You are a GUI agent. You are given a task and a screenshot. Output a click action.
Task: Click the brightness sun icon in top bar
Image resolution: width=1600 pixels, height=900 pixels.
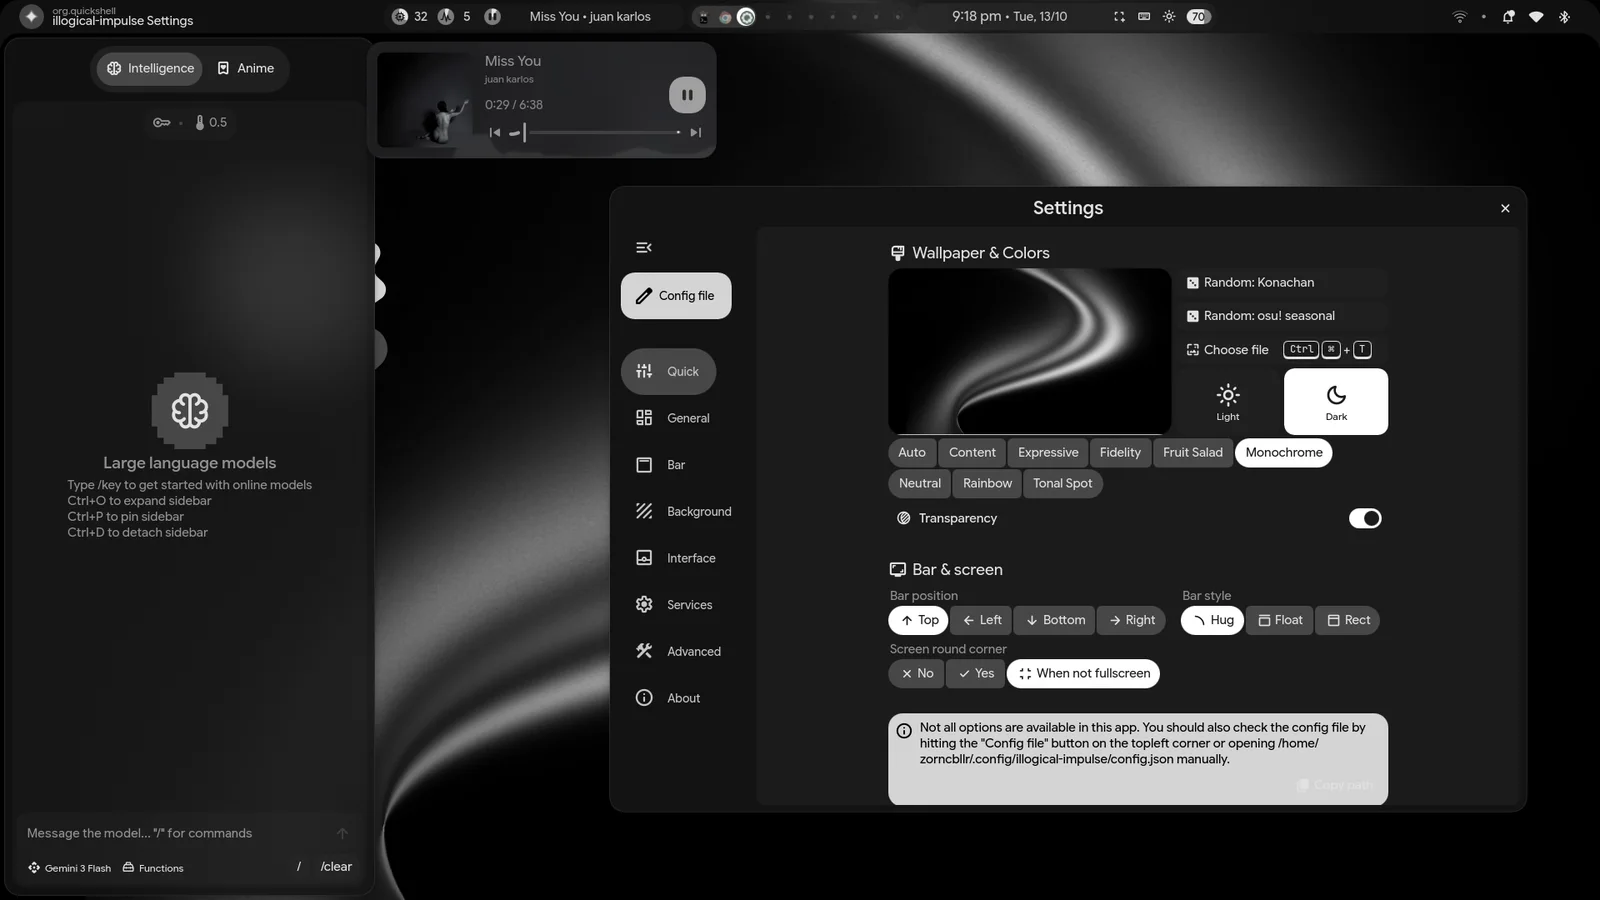tap(1169, 17)
